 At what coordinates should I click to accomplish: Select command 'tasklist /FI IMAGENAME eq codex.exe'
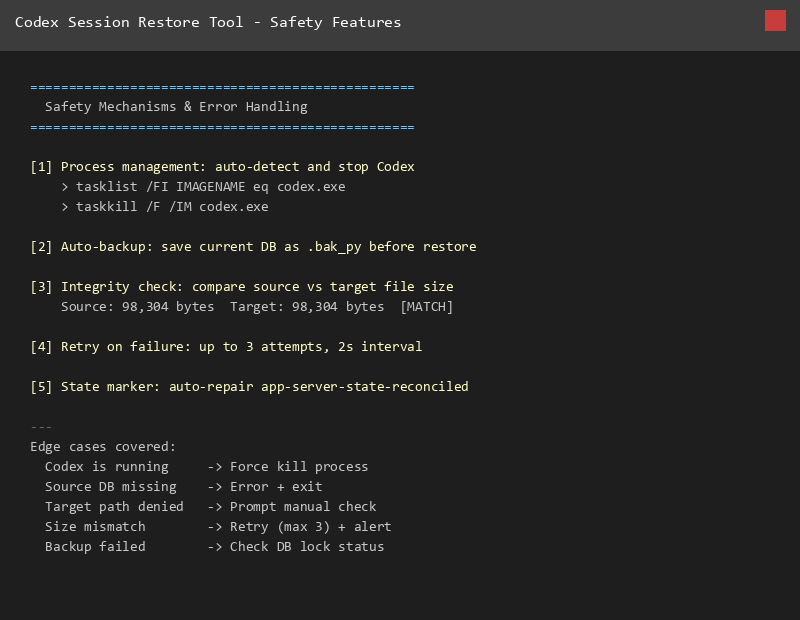coord(211,187)
